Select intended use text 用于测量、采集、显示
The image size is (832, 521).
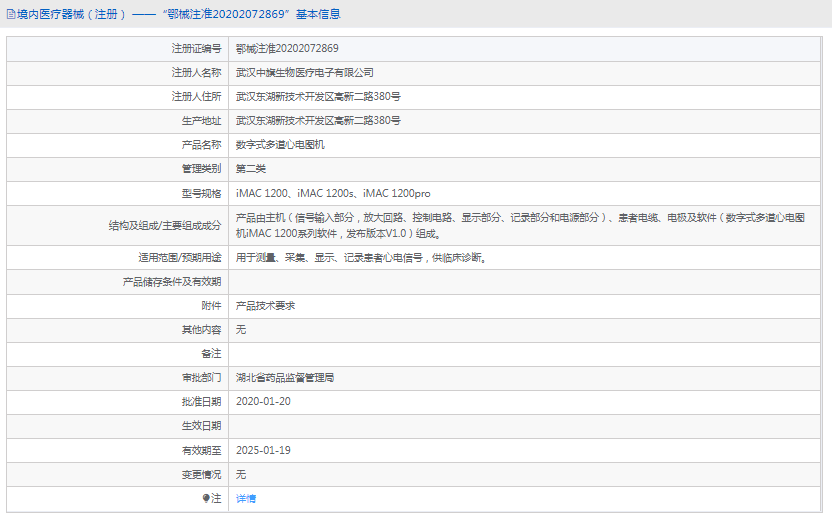tap(361, 258)
